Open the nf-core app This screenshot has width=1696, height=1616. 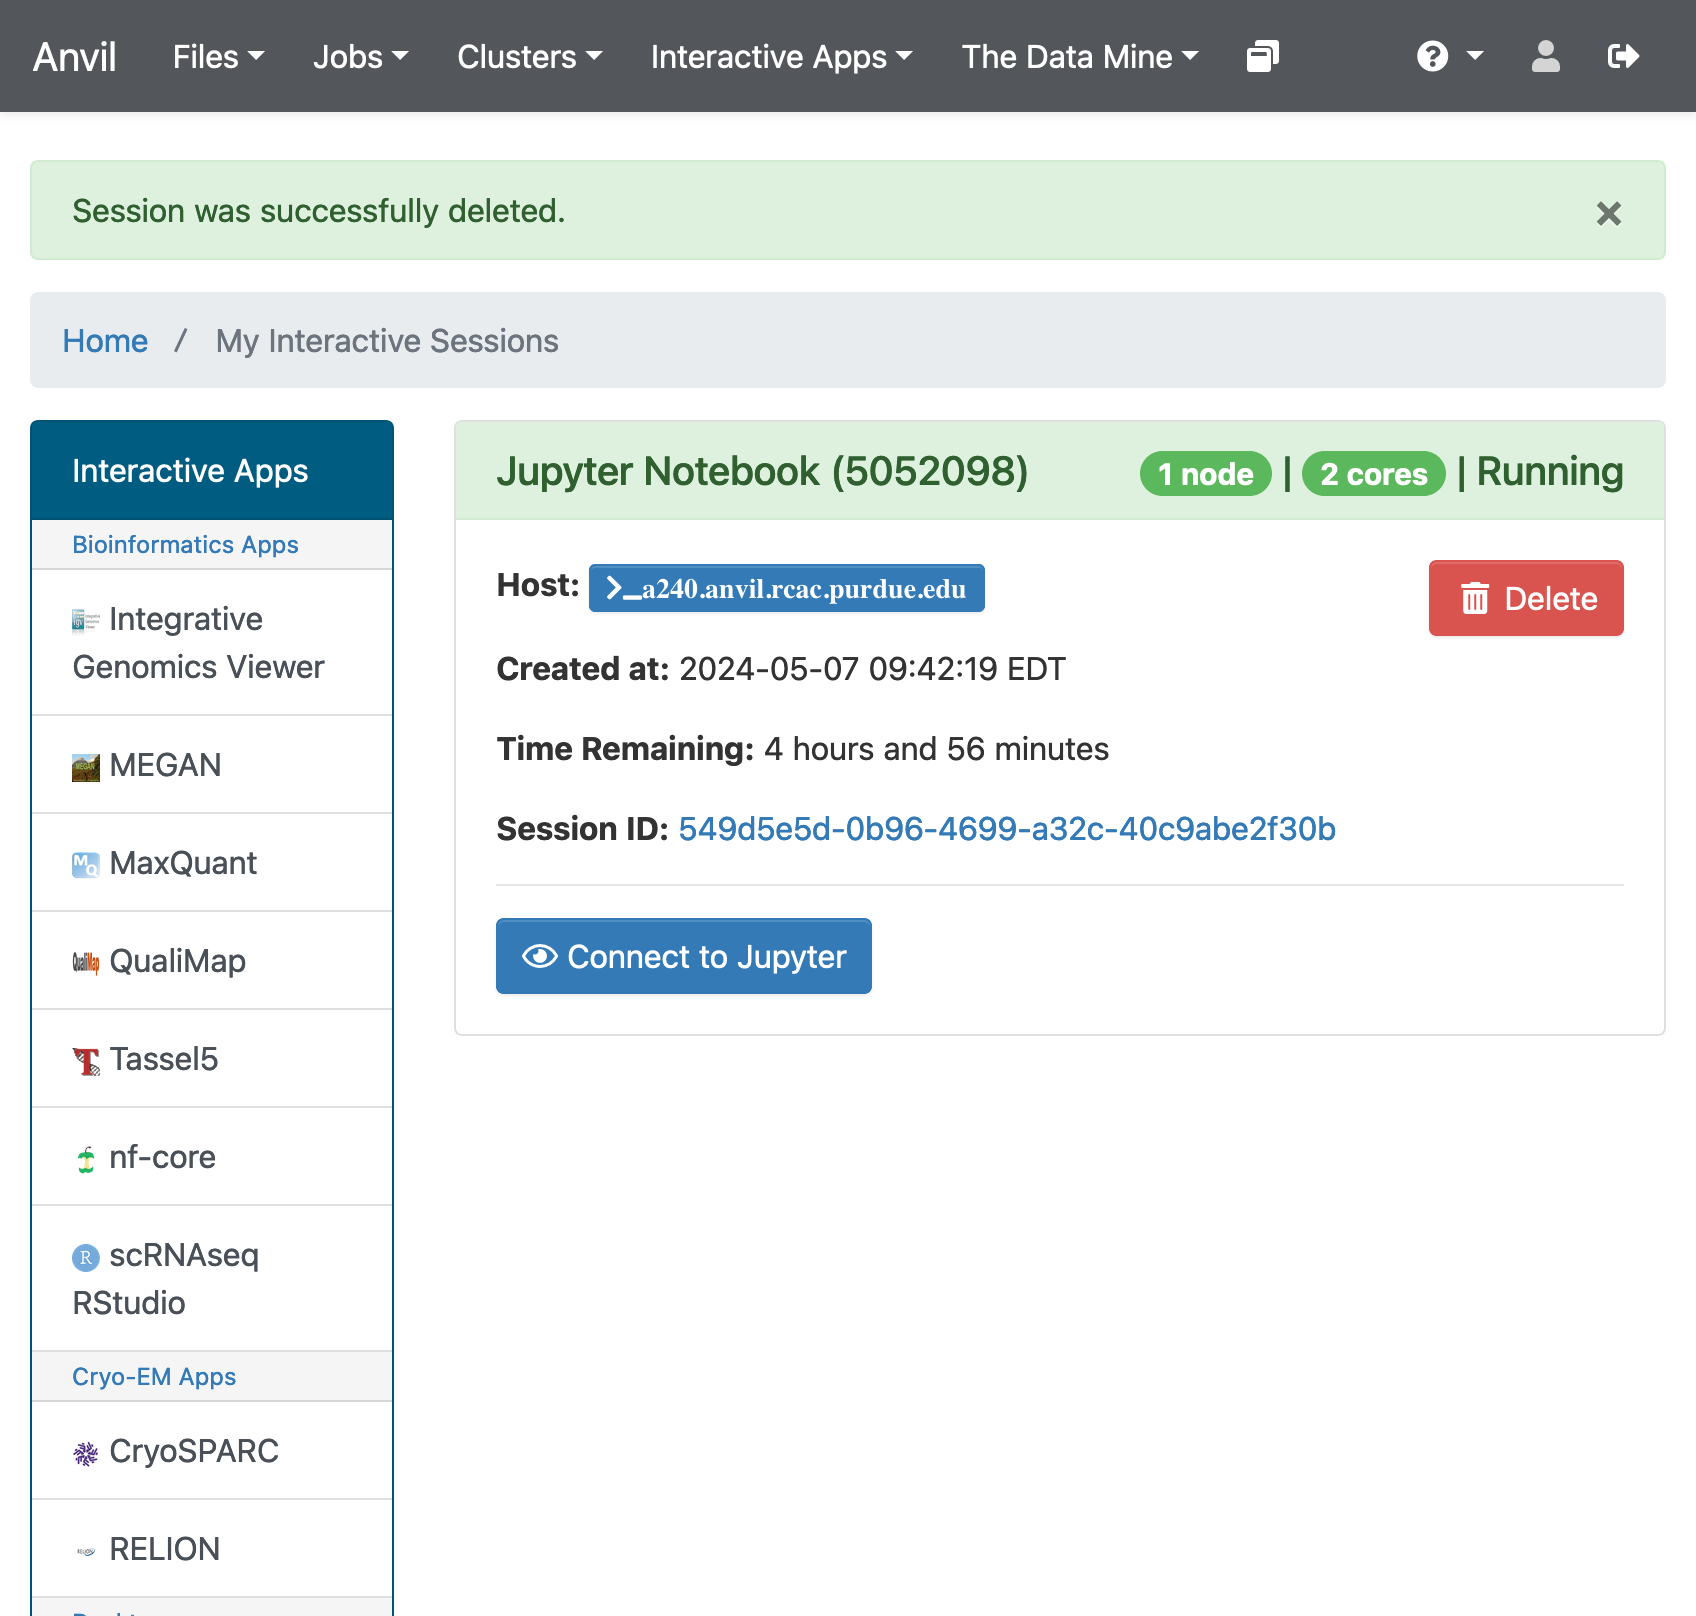(x=162, y=1156)
